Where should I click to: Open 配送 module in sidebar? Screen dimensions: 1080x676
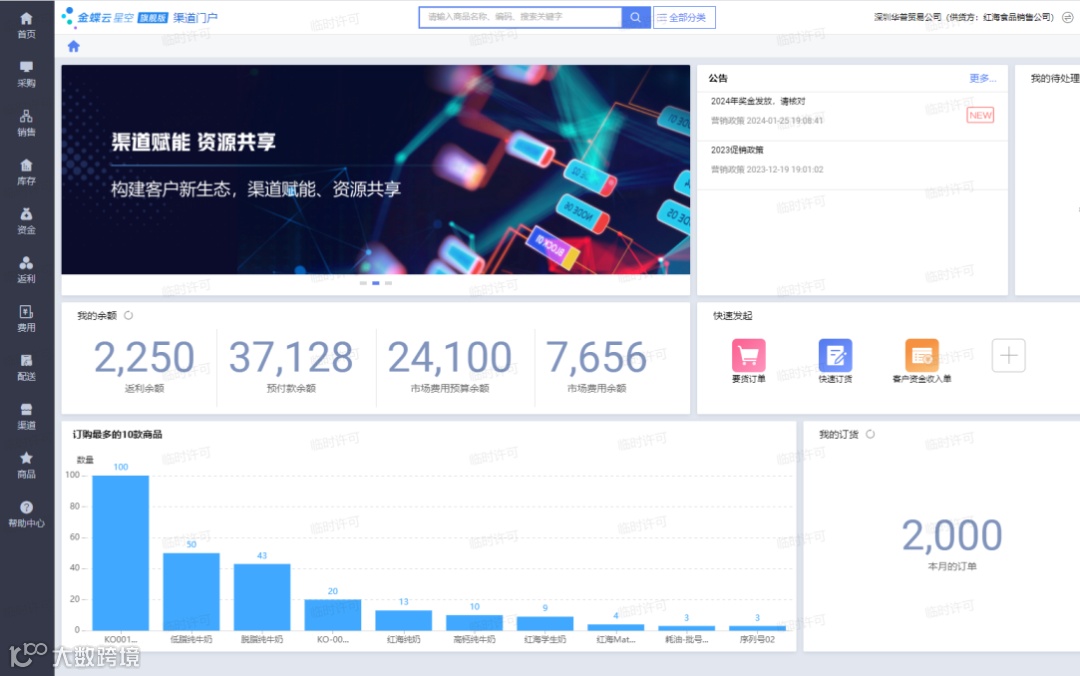(26, 367)
